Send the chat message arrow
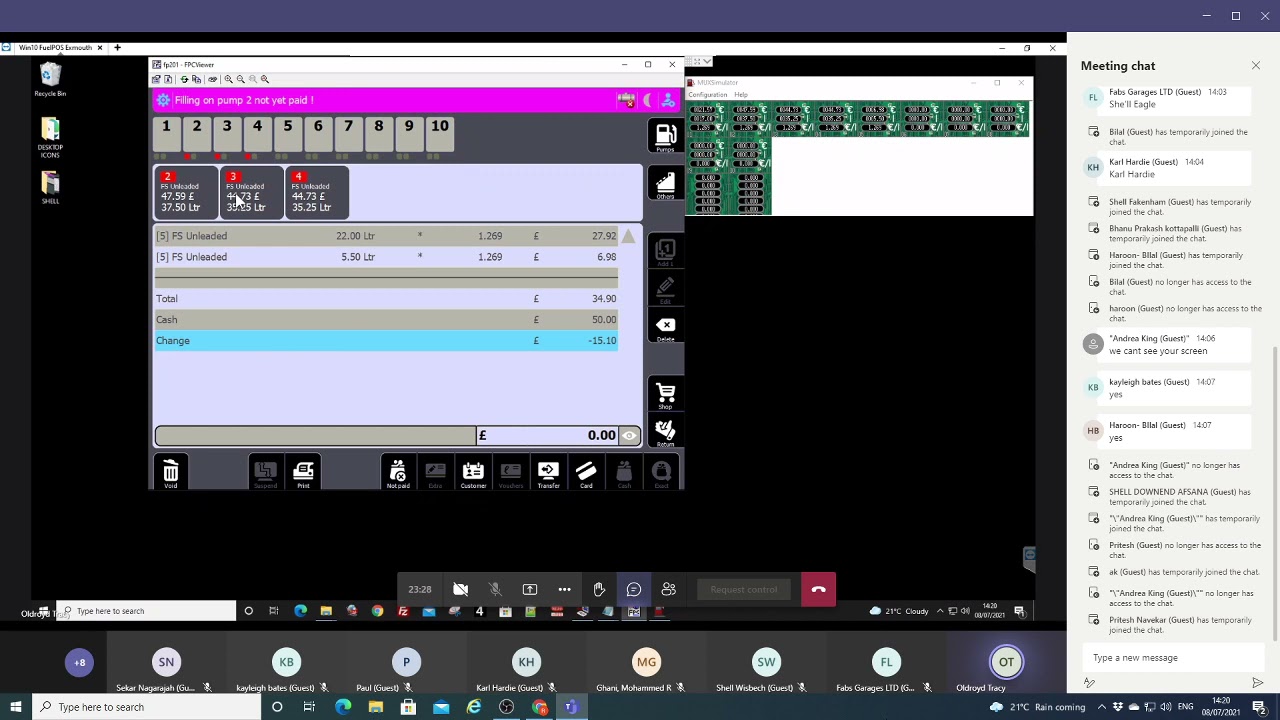 tap(1258, 683)
